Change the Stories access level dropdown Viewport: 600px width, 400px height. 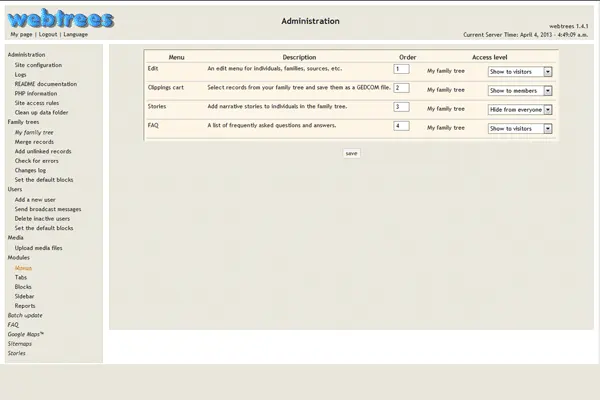pos(520,109)
